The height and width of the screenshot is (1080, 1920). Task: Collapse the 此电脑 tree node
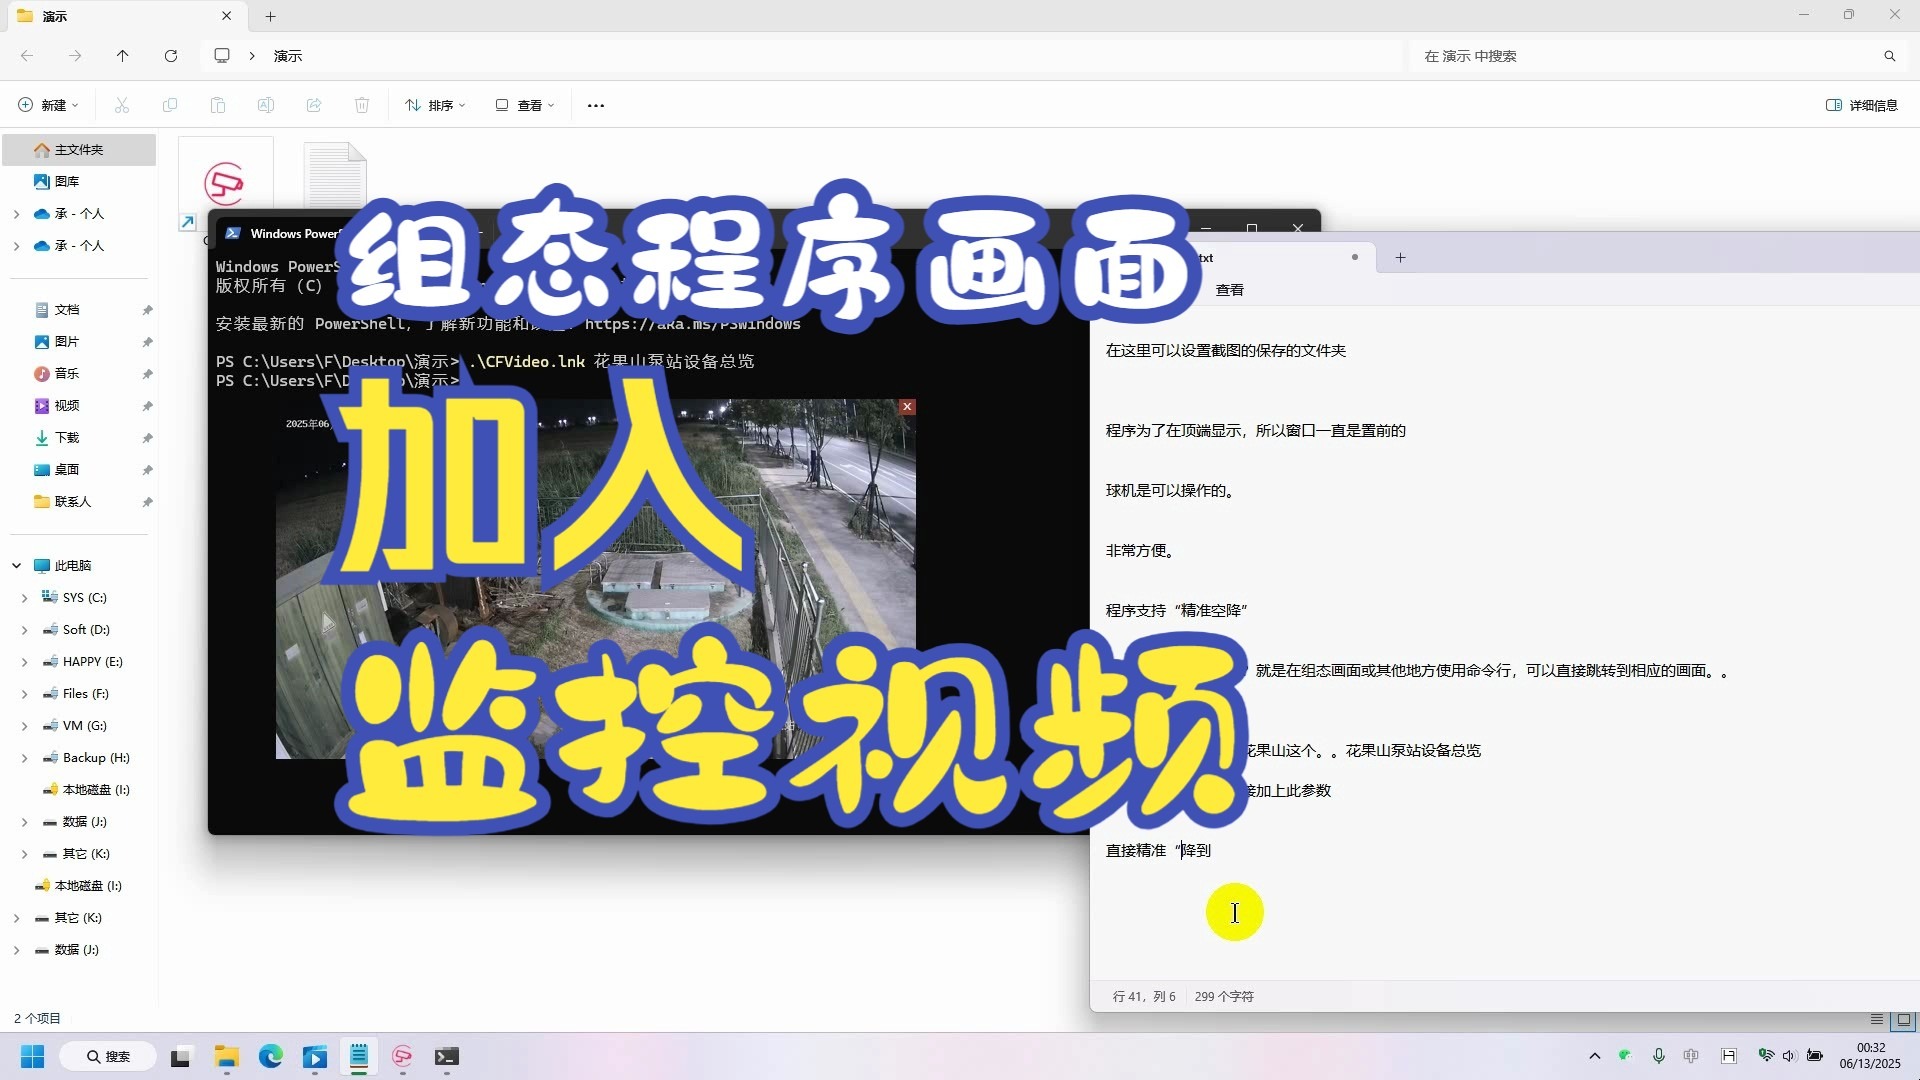pyautogui.click(x=16, y=565)
